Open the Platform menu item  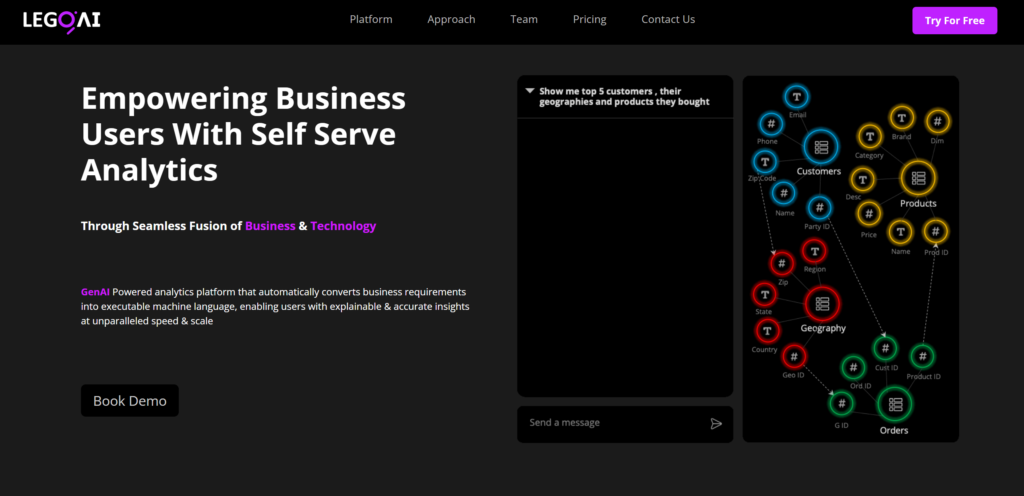click(371, 19)
